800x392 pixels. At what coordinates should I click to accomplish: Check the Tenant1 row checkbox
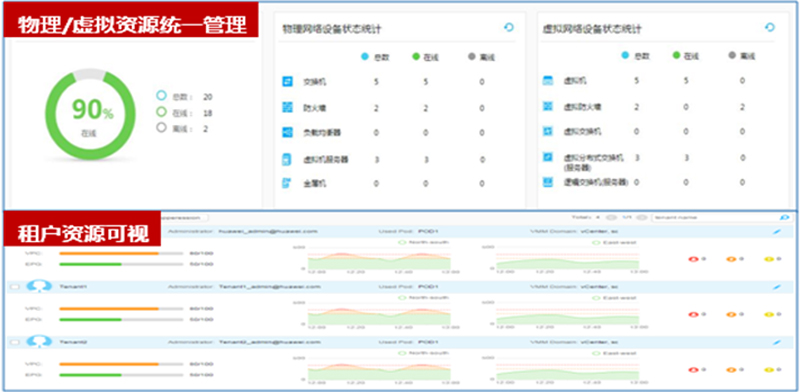click(15, 287)
